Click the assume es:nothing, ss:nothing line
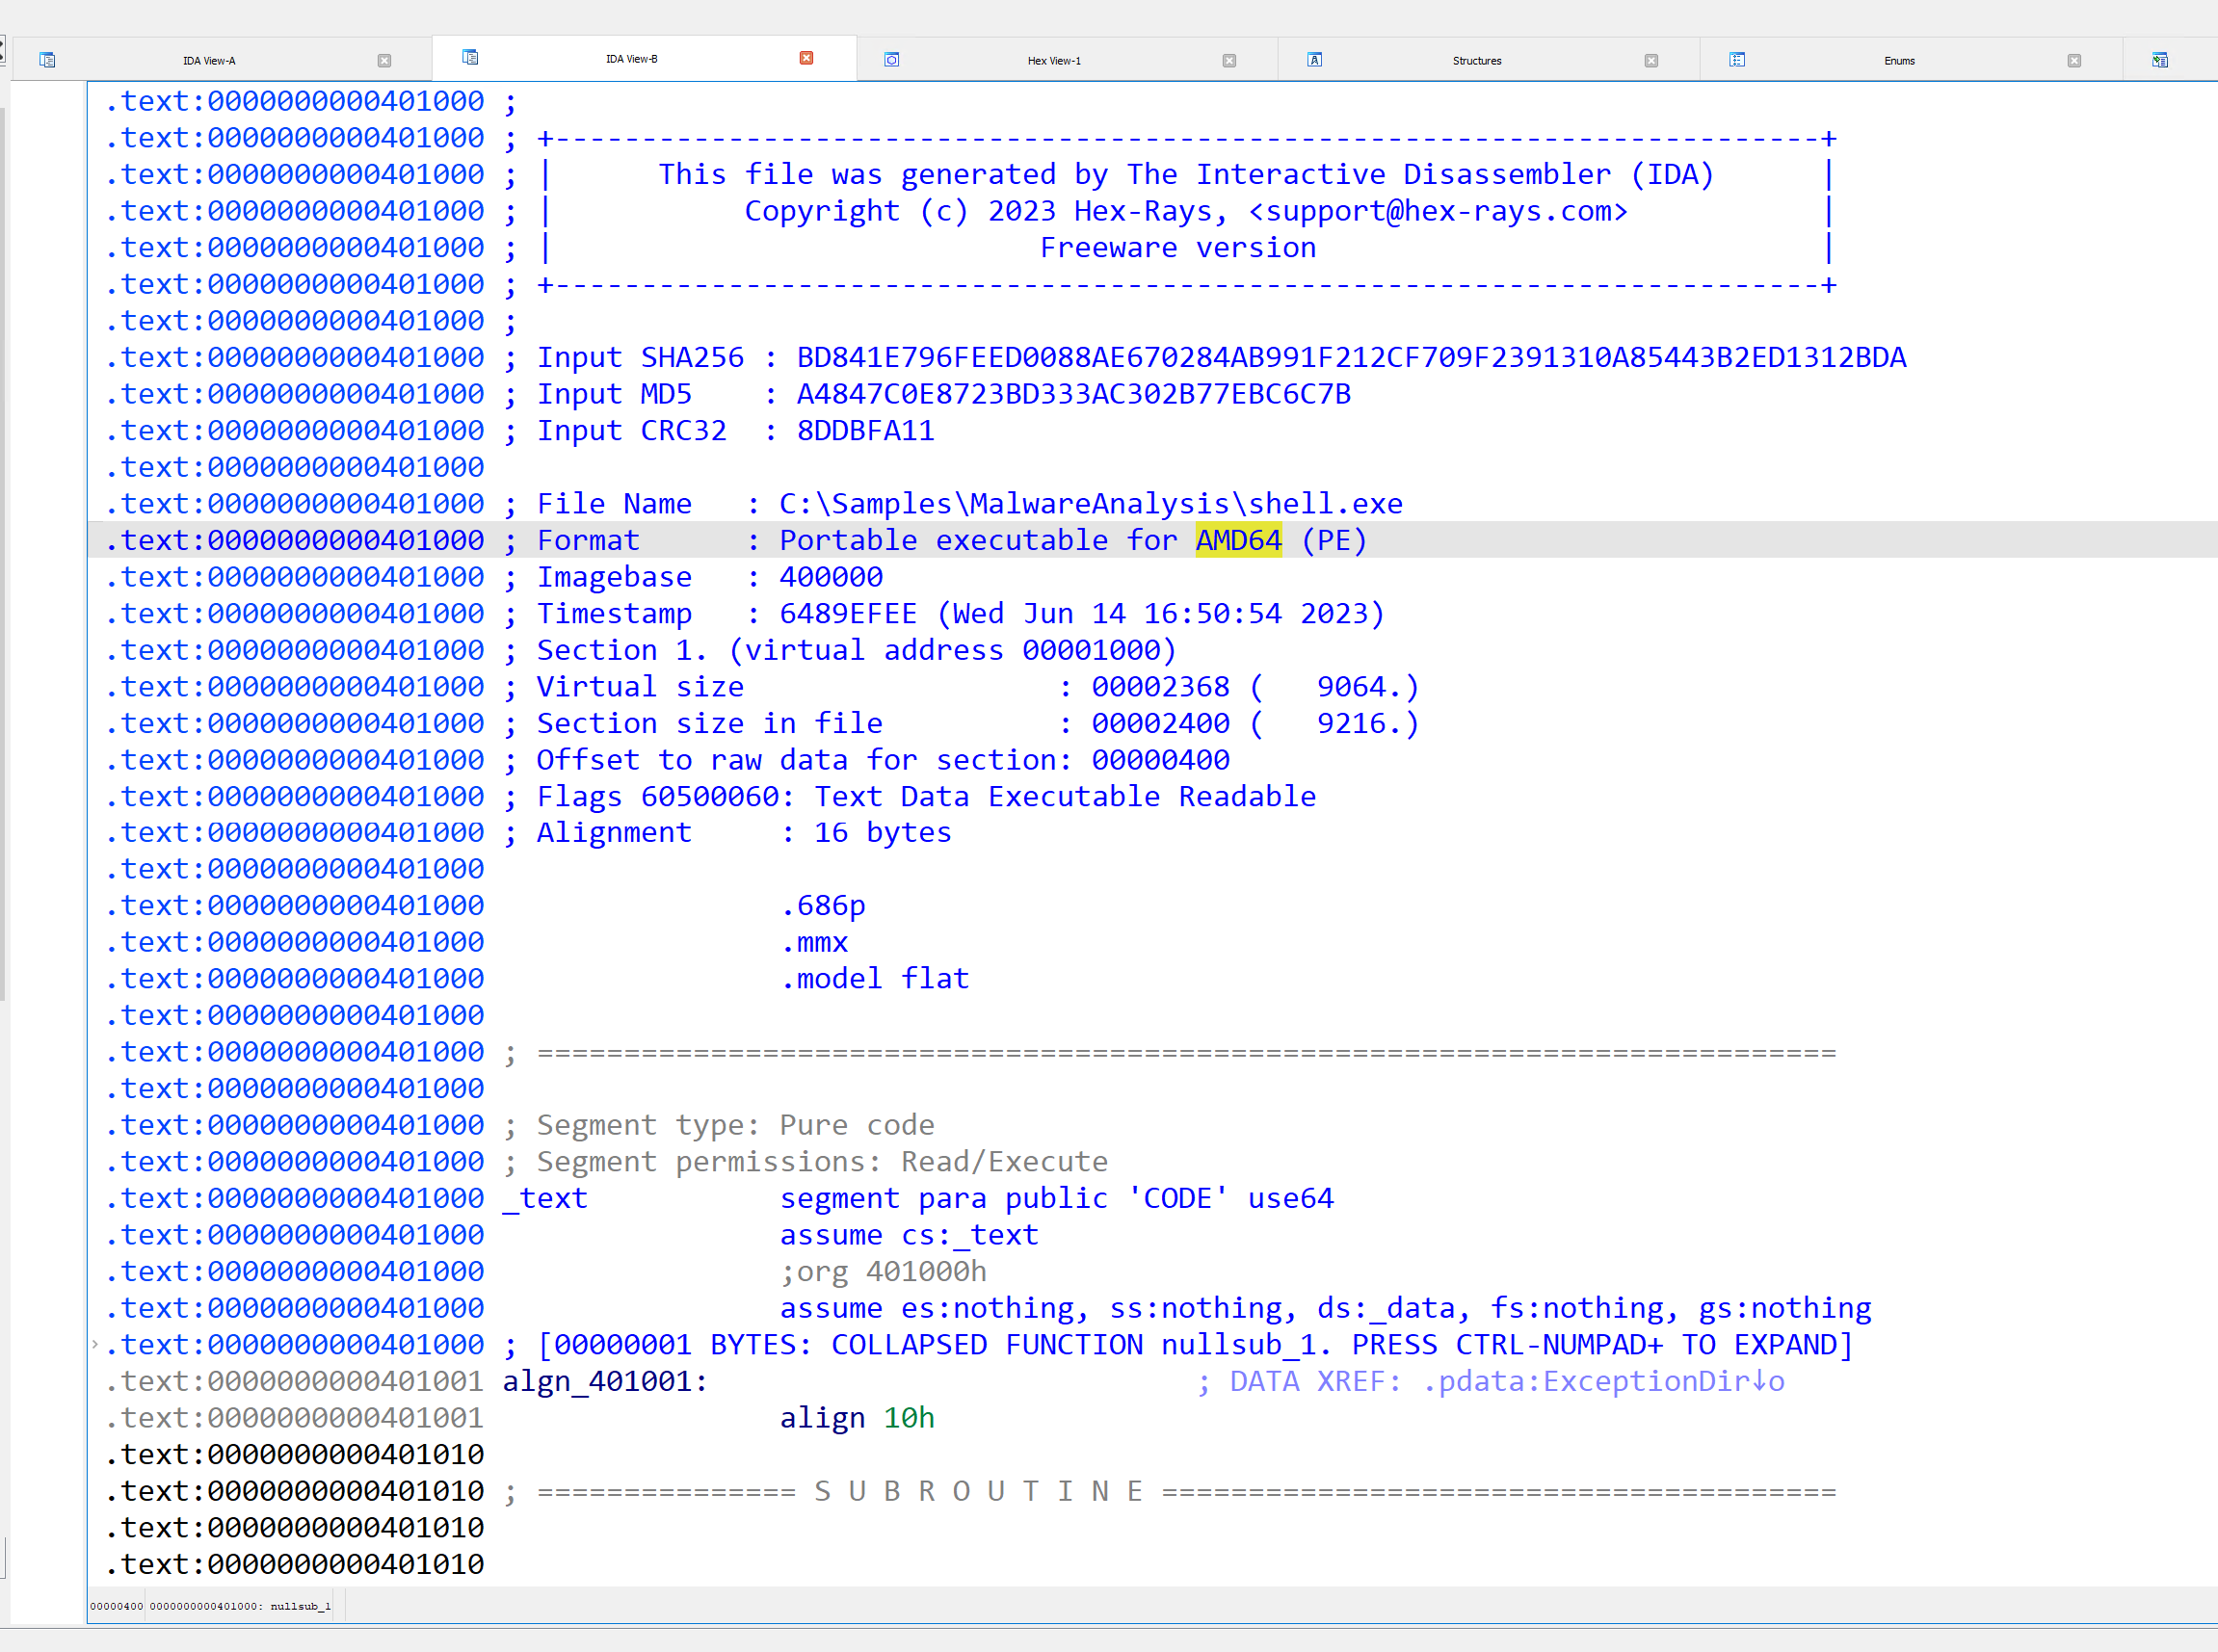 click(1325, 1308)
